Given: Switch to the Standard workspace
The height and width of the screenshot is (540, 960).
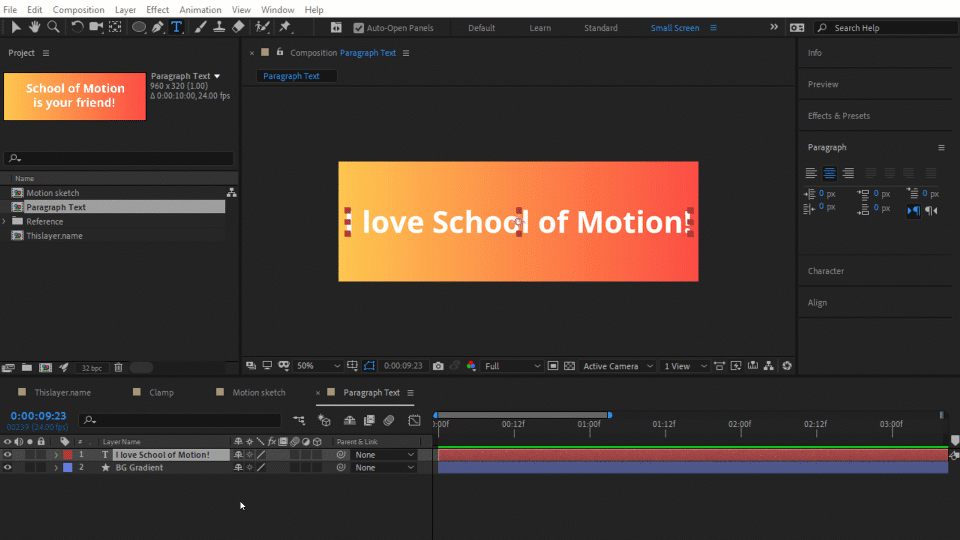Looking at the screenshot, I should [x=601, y=28].
